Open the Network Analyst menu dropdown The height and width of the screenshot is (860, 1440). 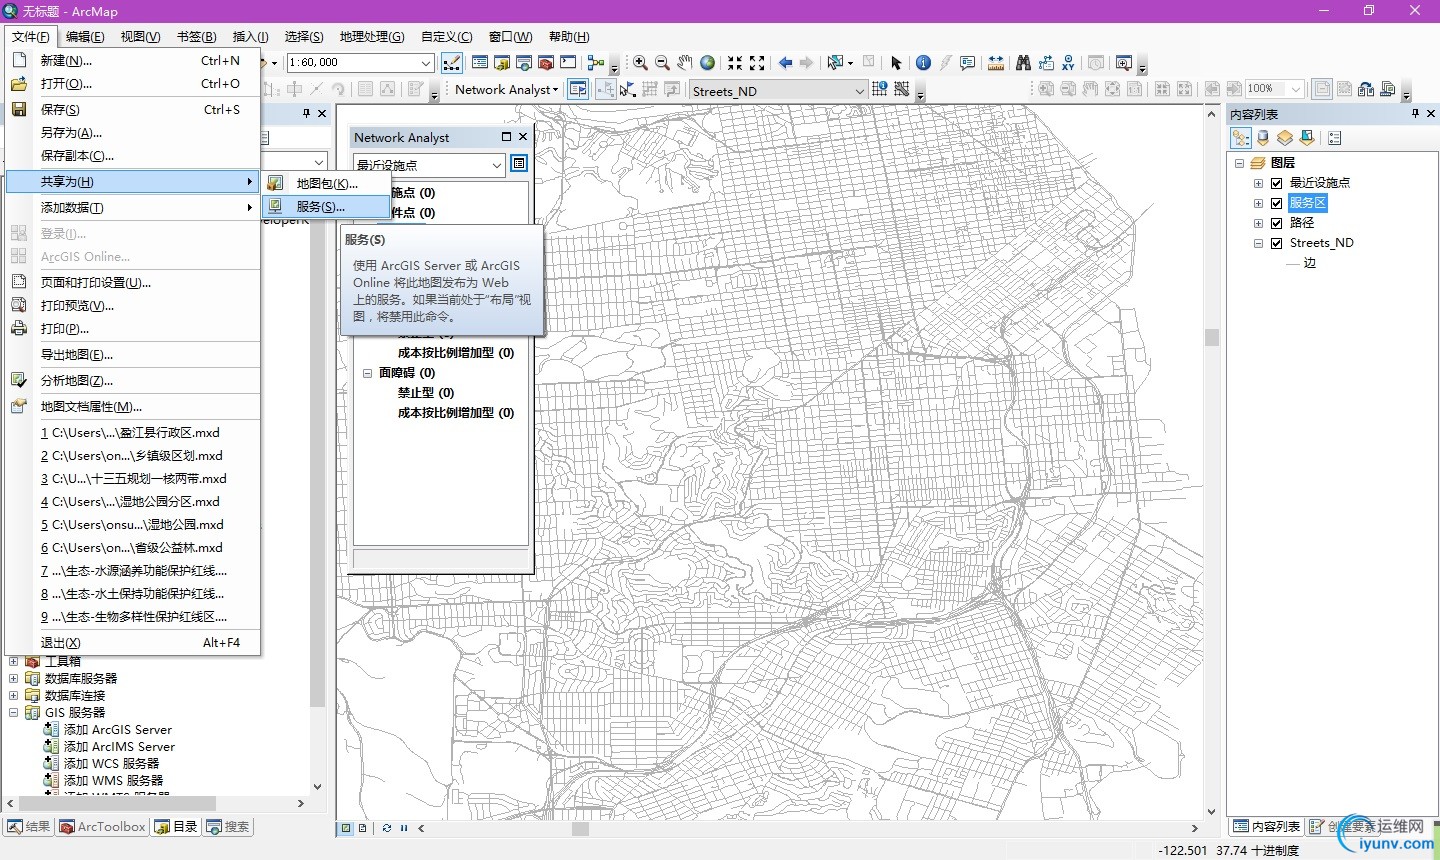tap(506, 89)
